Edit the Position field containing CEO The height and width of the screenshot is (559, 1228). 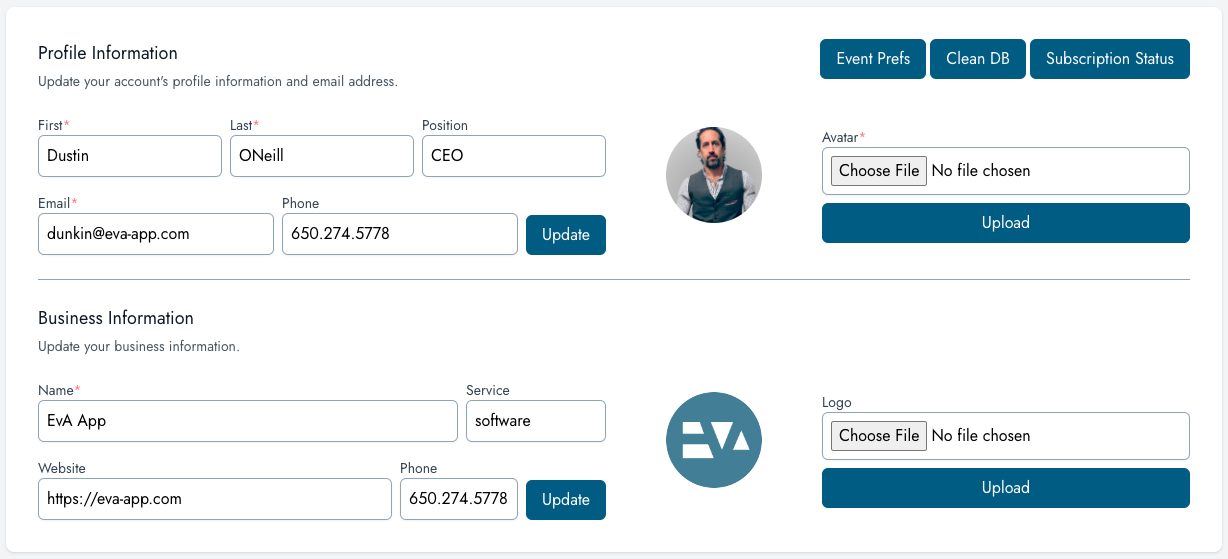(x=513, y=156)
